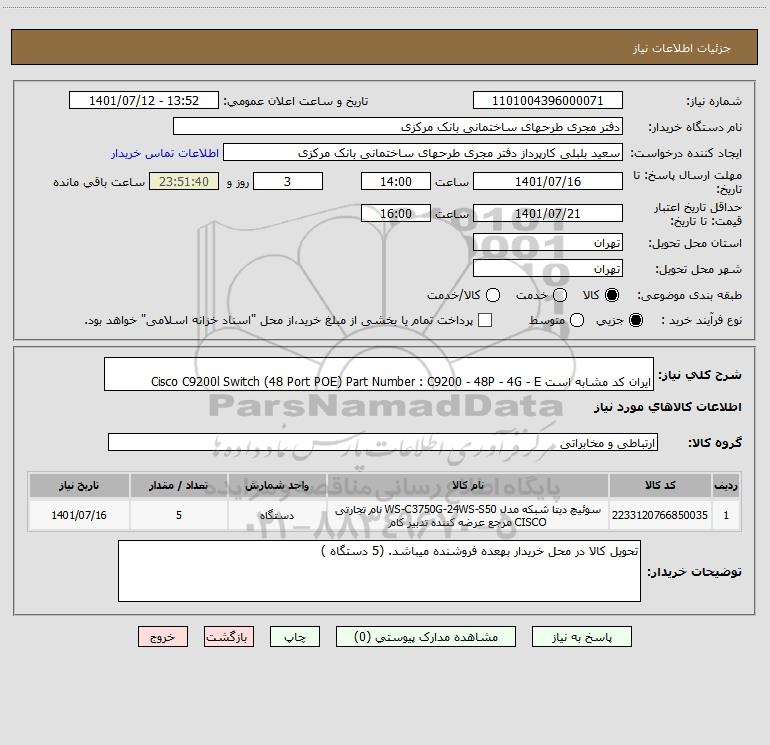Screen dimensions: 770x745
Task: Click the delivery city field تهران
Action: click(x=548, y=269)
